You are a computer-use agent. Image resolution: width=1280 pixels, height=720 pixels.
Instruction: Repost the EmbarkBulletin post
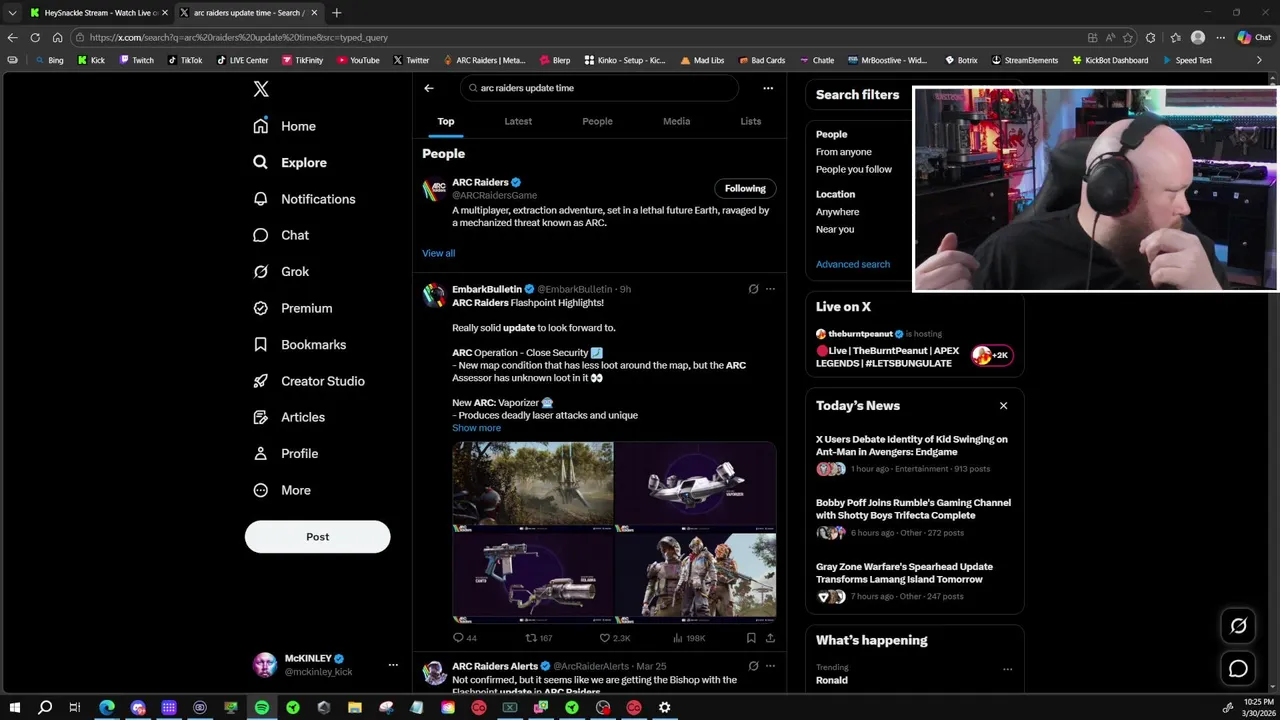[x=539, y=638]
